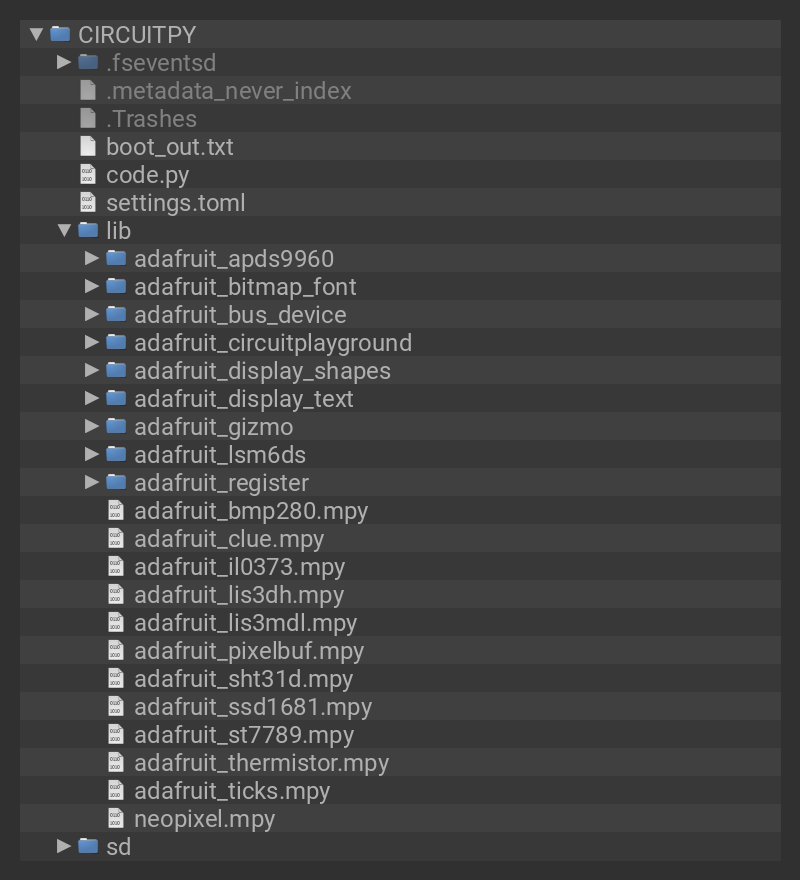Select the .Trashes entry

(151, 118)
